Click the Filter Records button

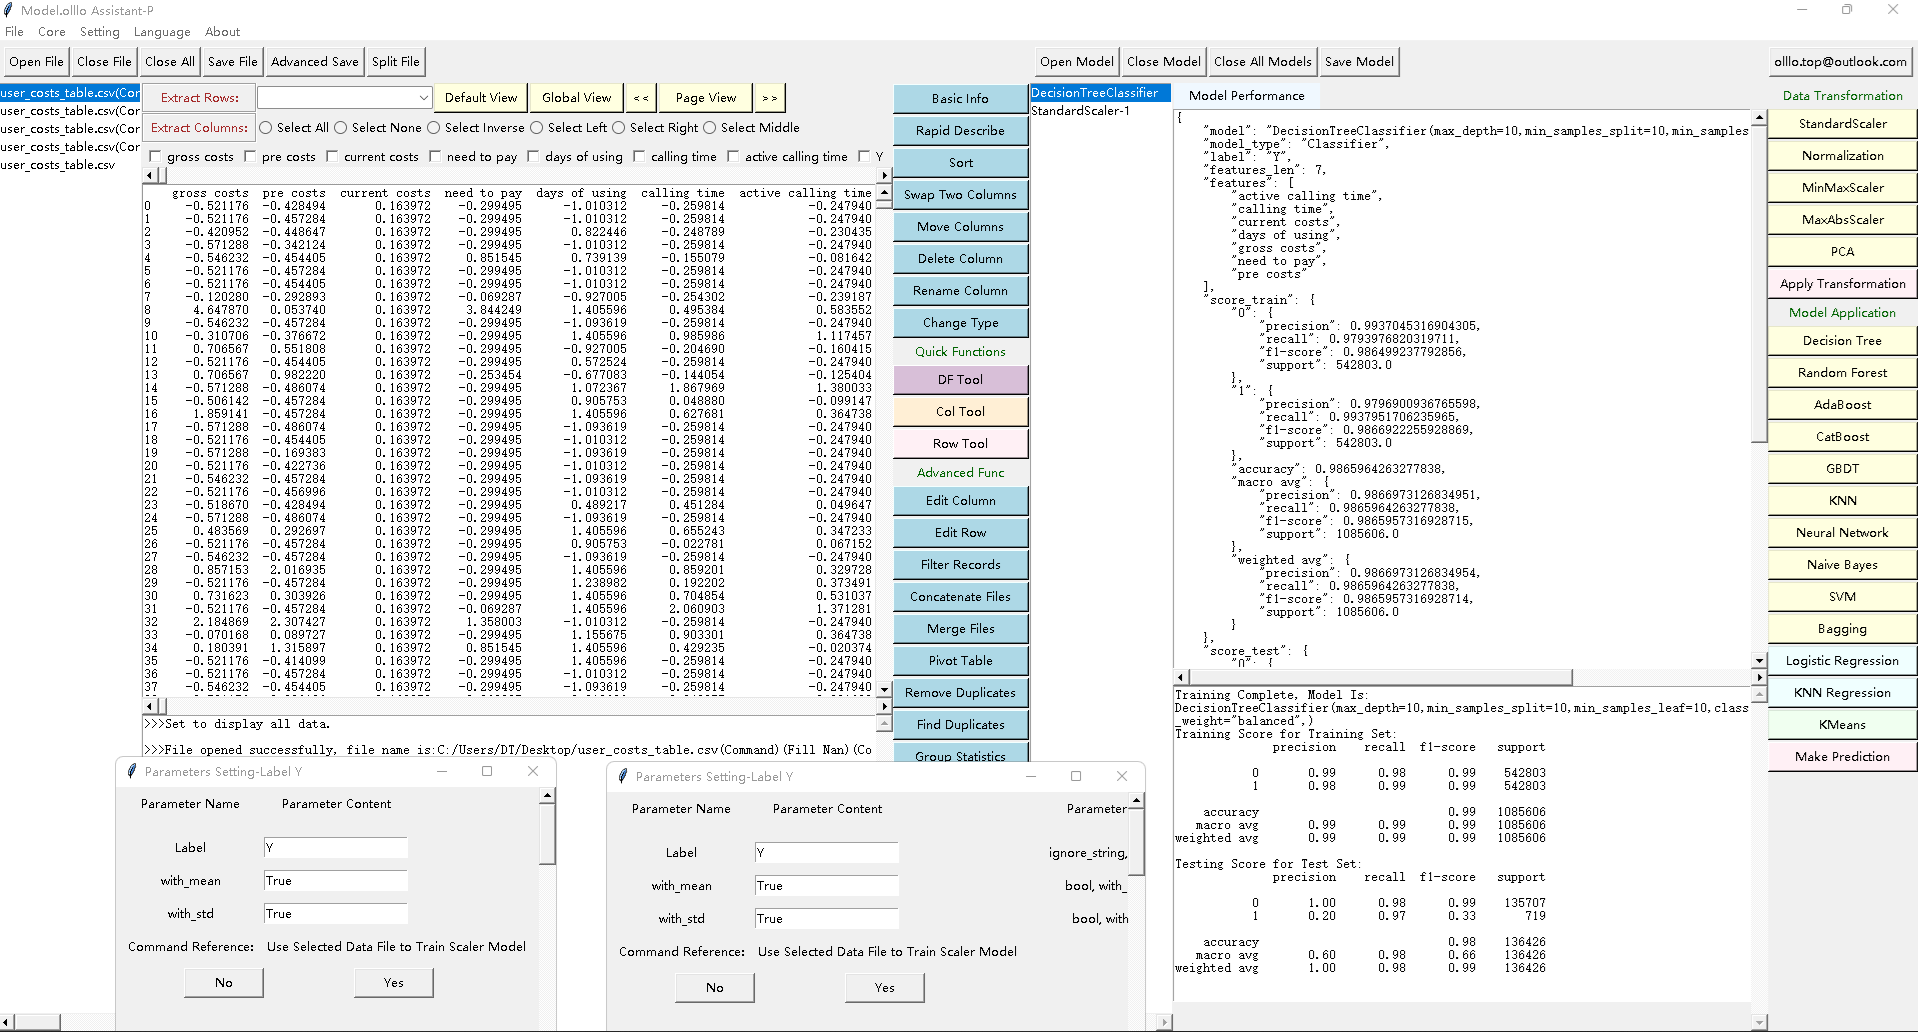pyautogui.click(x=960, y=564)
